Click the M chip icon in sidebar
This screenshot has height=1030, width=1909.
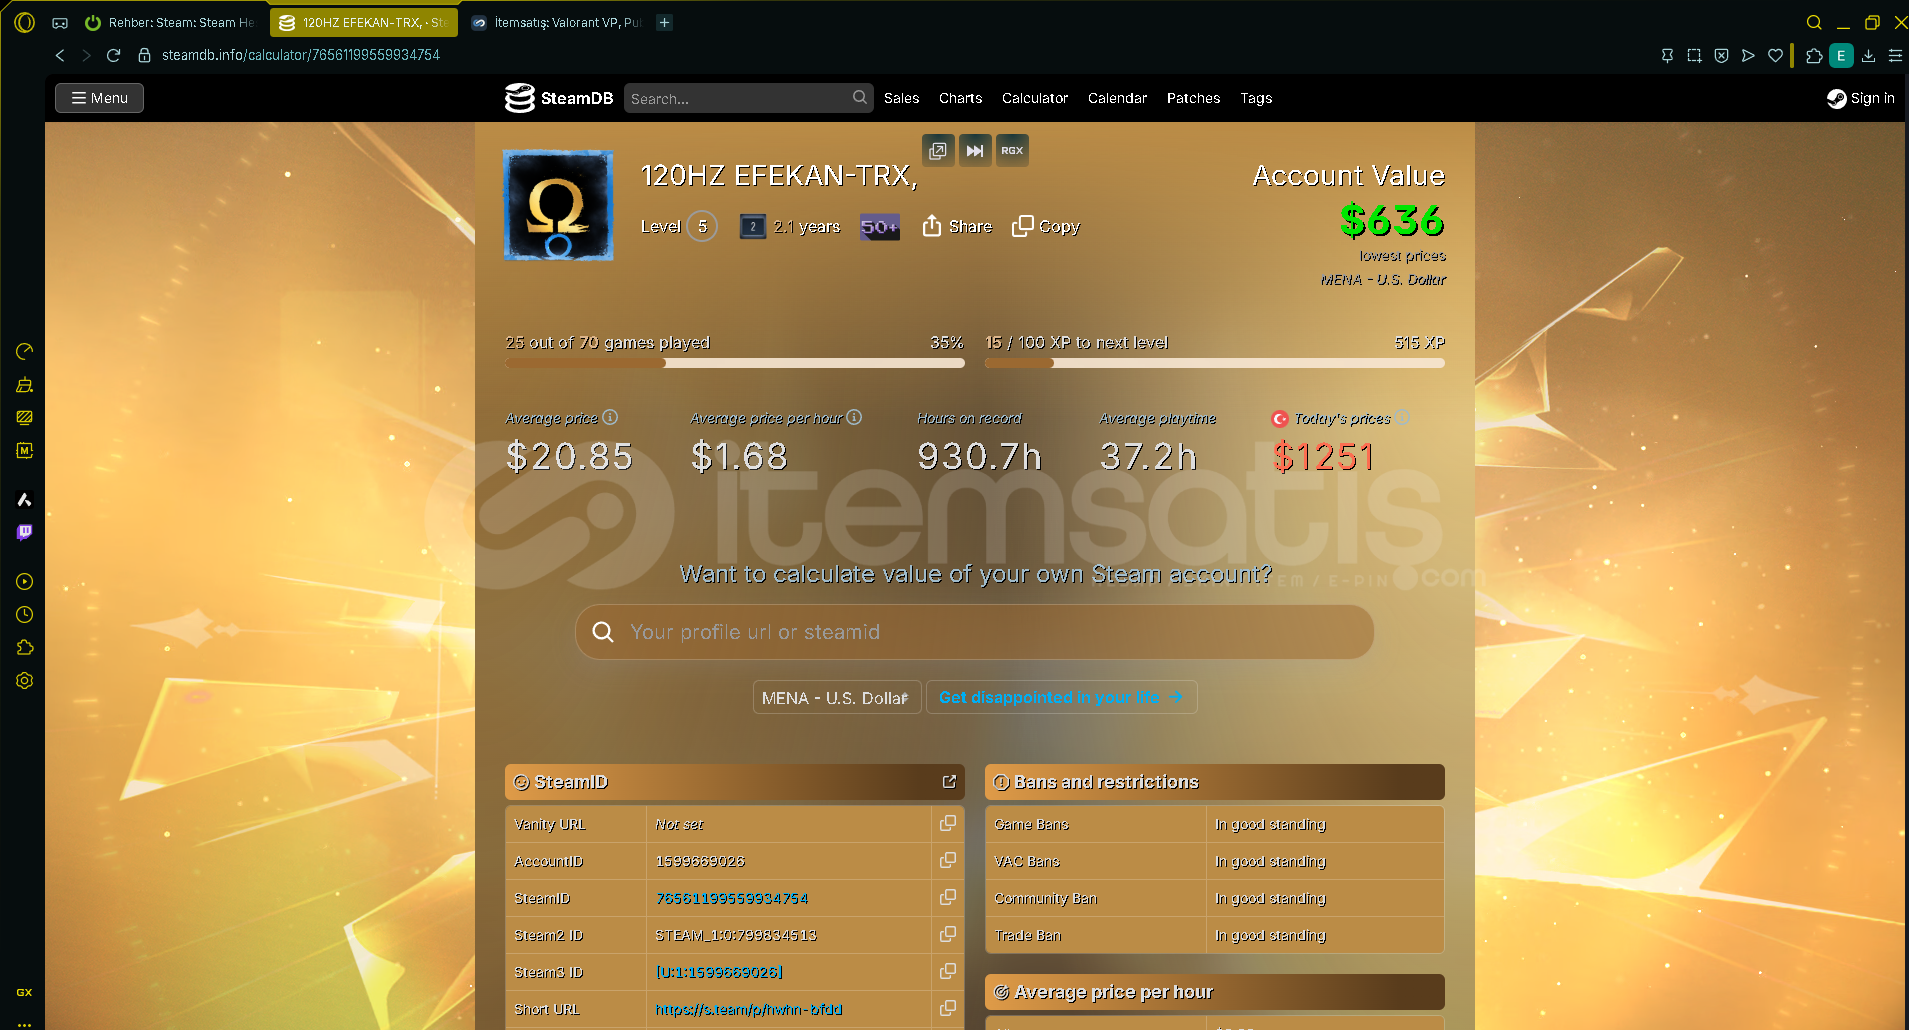click(25, 451)
